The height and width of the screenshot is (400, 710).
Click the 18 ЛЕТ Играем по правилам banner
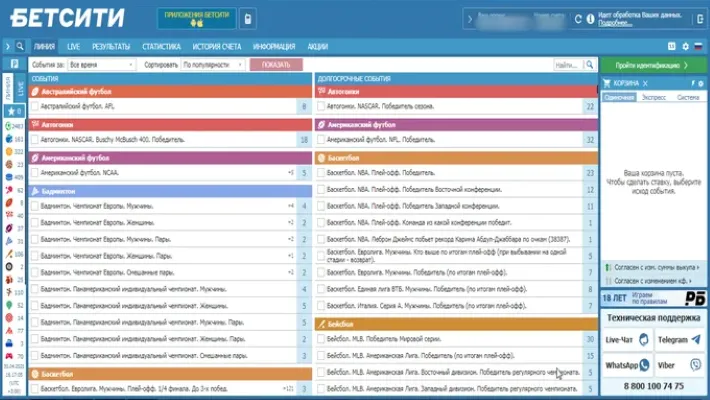(x=653, y=298)
